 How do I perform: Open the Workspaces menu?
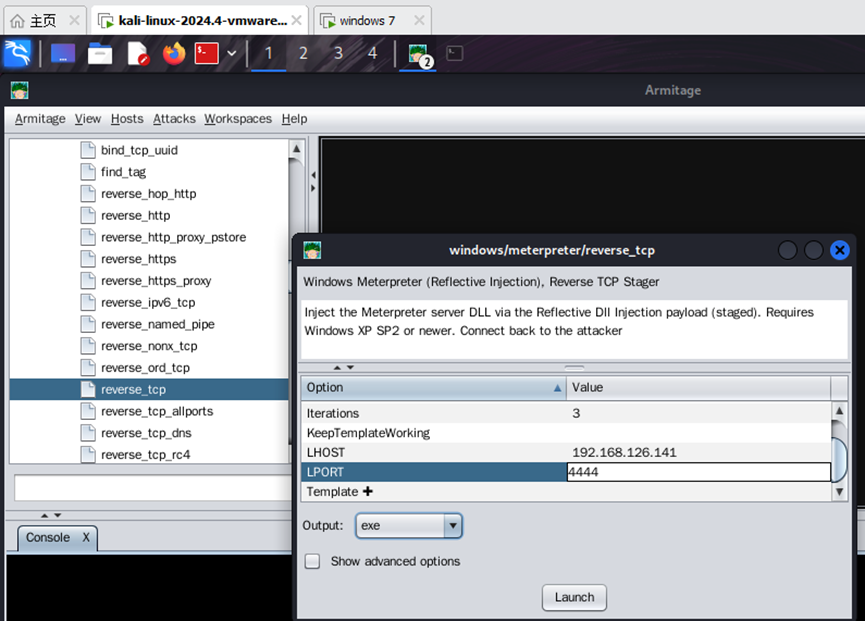(x=238, y=119)
